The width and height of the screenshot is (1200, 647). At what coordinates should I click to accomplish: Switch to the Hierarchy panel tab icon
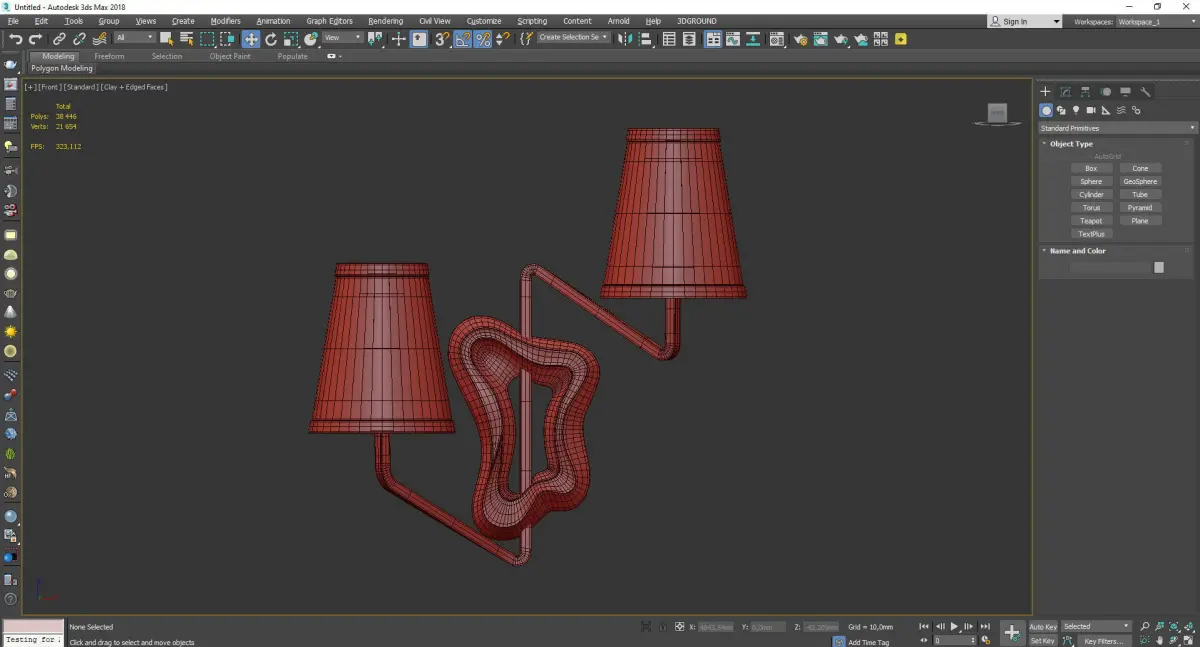(x=1085, y=91)
